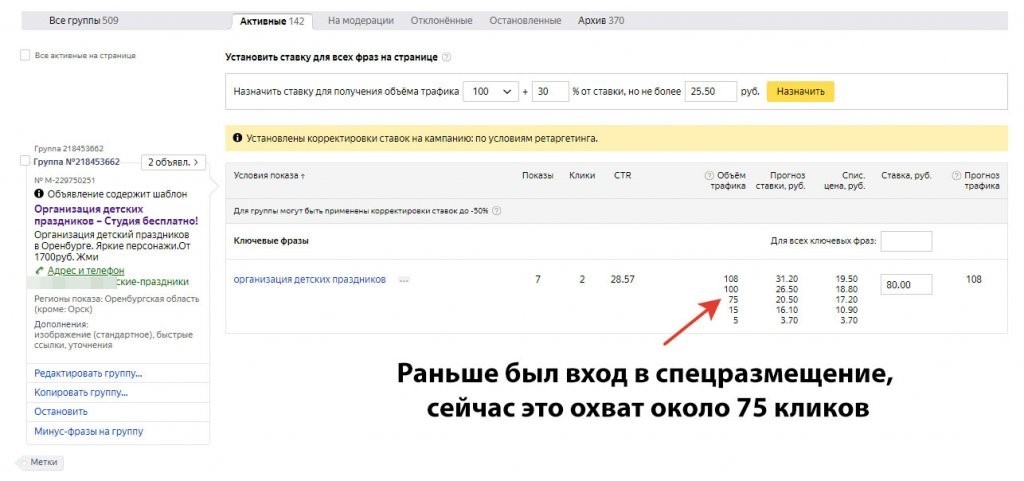Open Архив 370 tab
1024x481 pixels.
point(601,21)
